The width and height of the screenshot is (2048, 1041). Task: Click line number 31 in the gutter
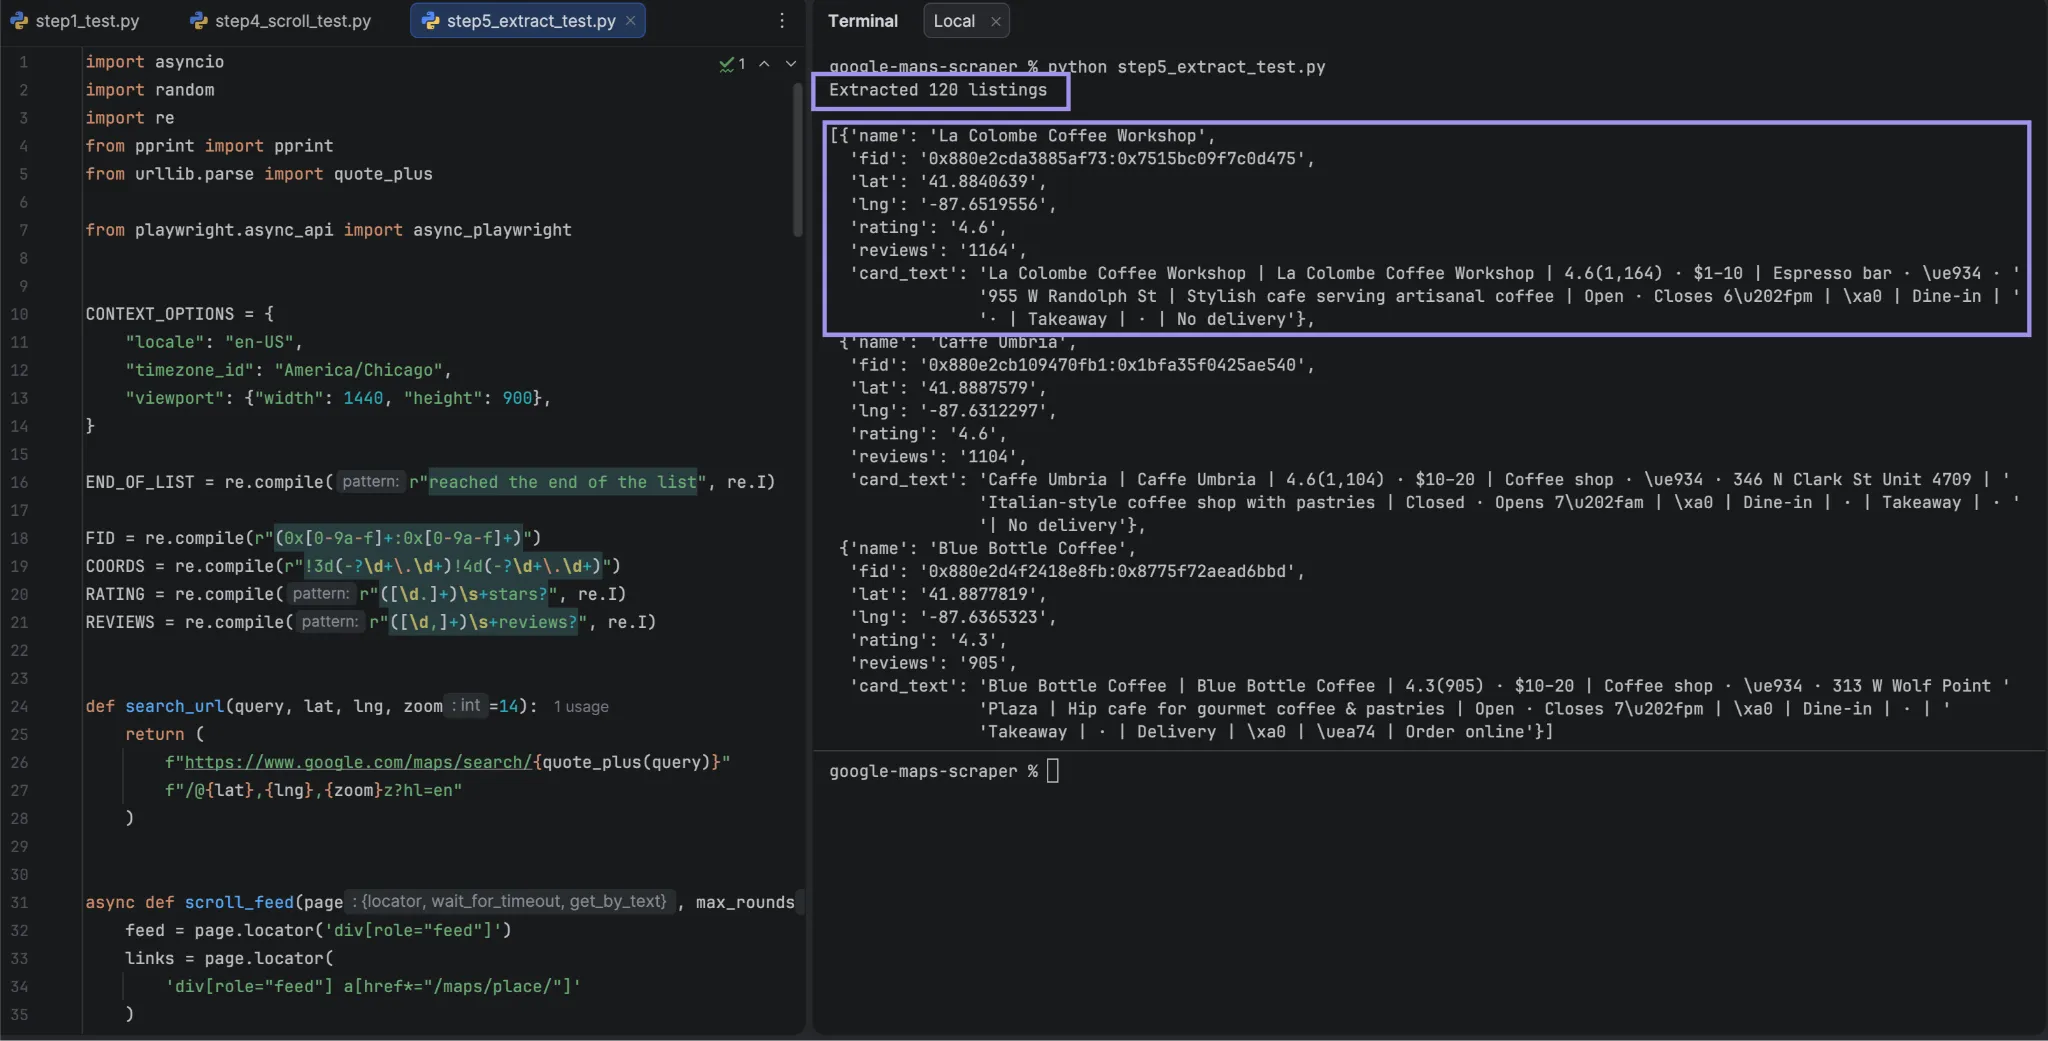coord(19,902)
